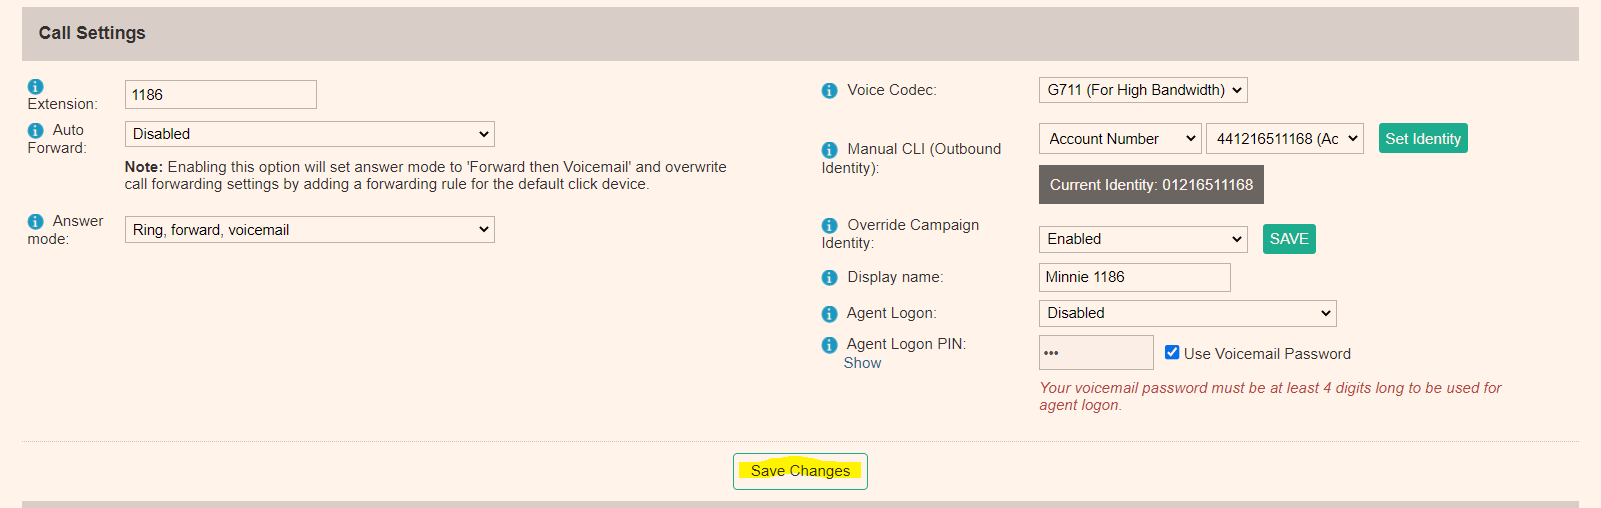Click the Agent Logon PIN info icon

829,344
